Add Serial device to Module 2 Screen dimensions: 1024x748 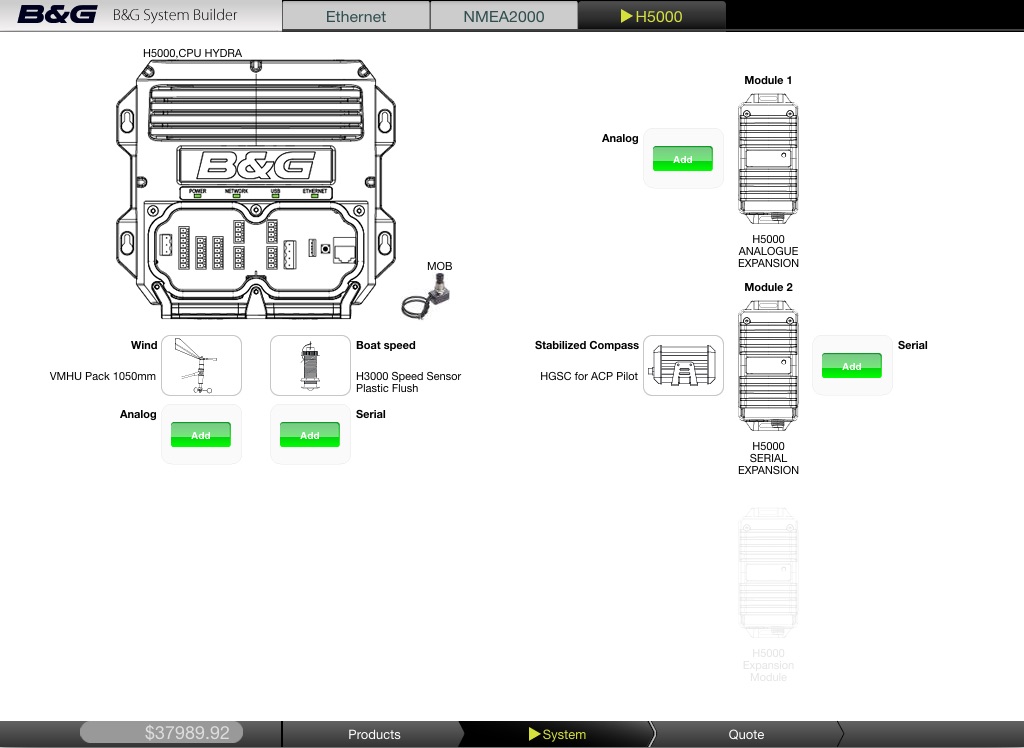(852, 366)
